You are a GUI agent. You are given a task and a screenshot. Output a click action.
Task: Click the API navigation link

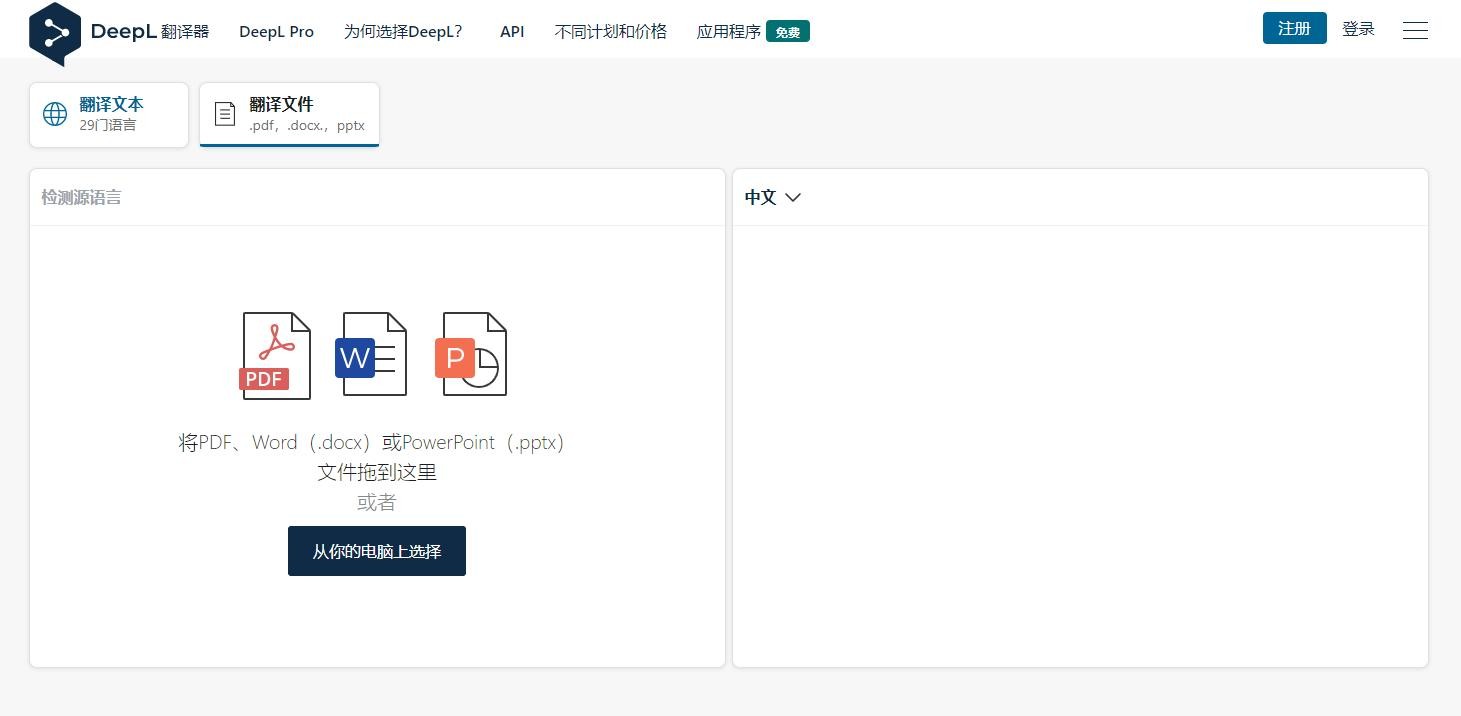(x=512, y=31)
